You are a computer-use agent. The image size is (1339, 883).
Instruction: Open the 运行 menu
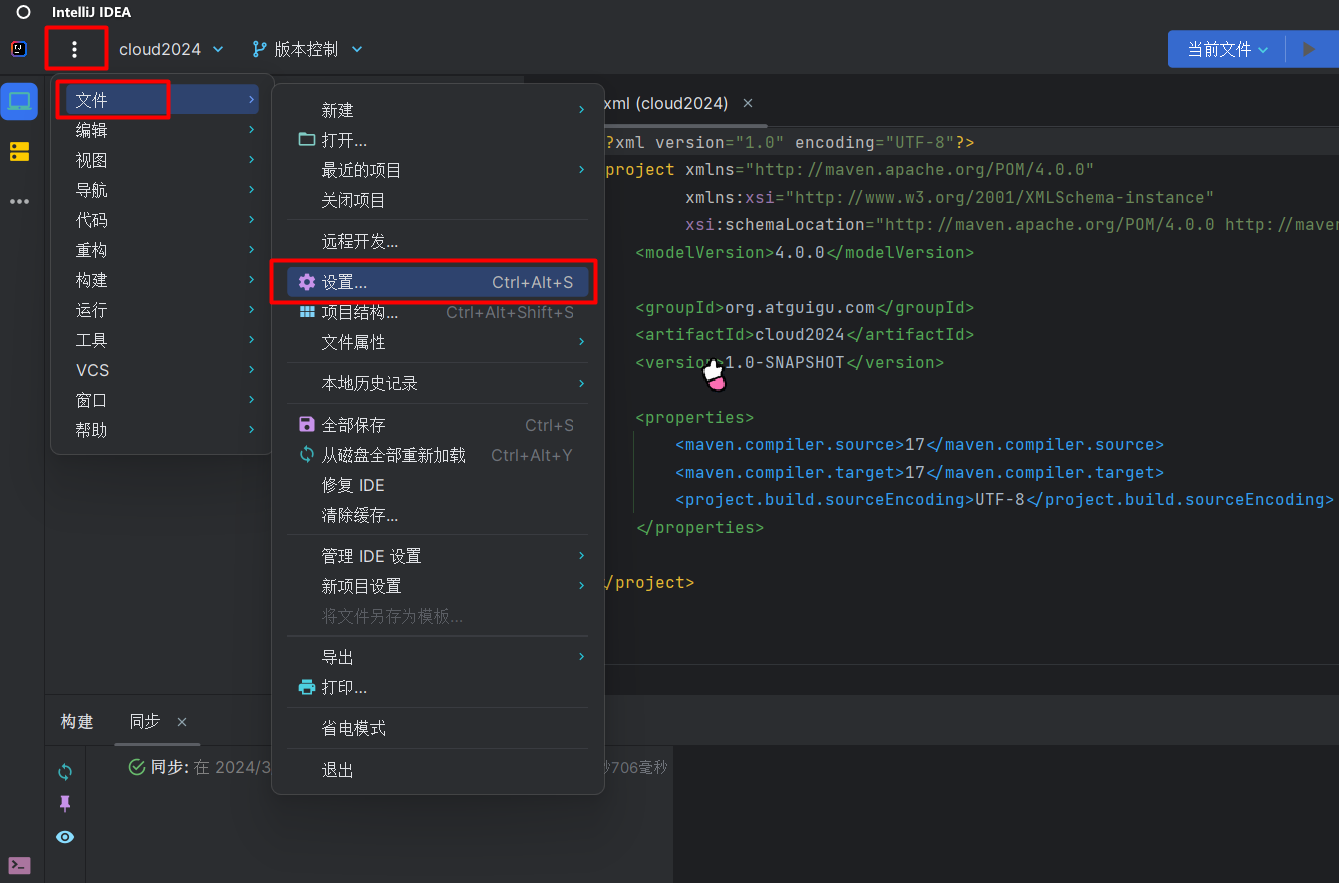(x=162, y=310)
